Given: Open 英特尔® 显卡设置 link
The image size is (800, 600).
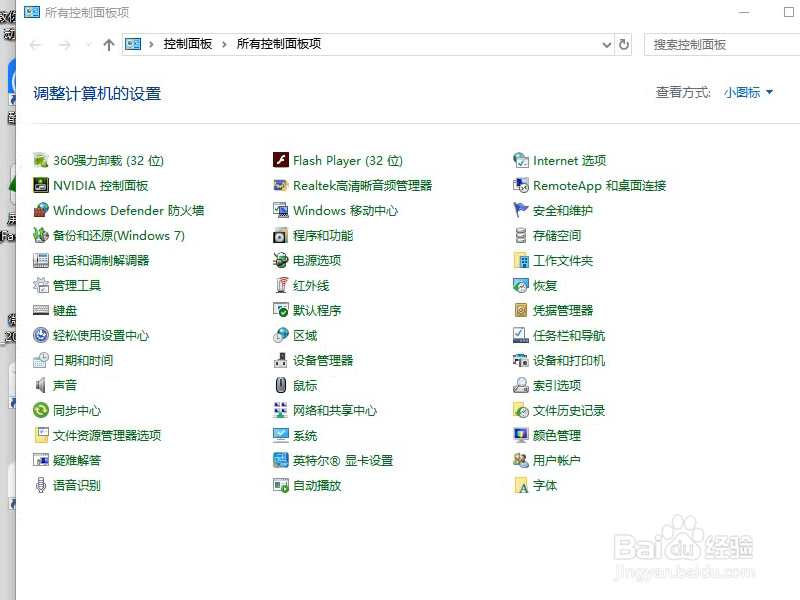Looking at the screenshot, I should pyautogui.click(x=343, y=460).
